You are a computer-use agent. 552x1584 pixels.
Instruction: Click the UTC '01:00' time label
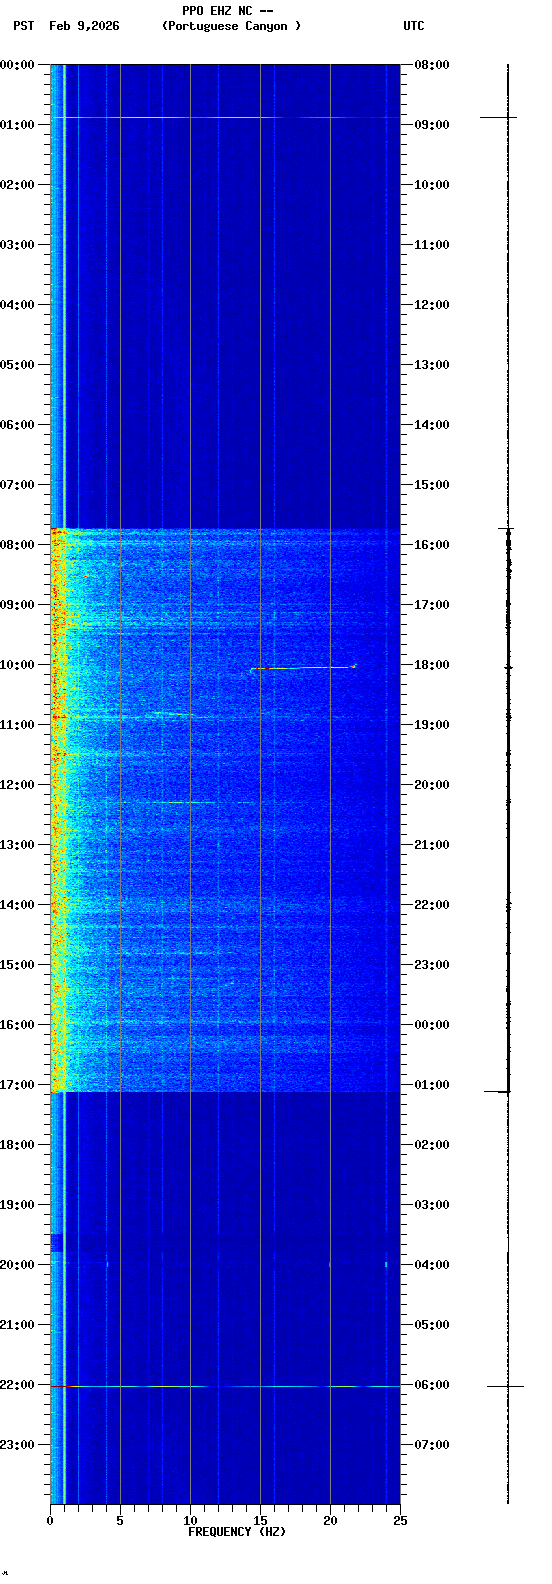click(x=432, y=1085)
